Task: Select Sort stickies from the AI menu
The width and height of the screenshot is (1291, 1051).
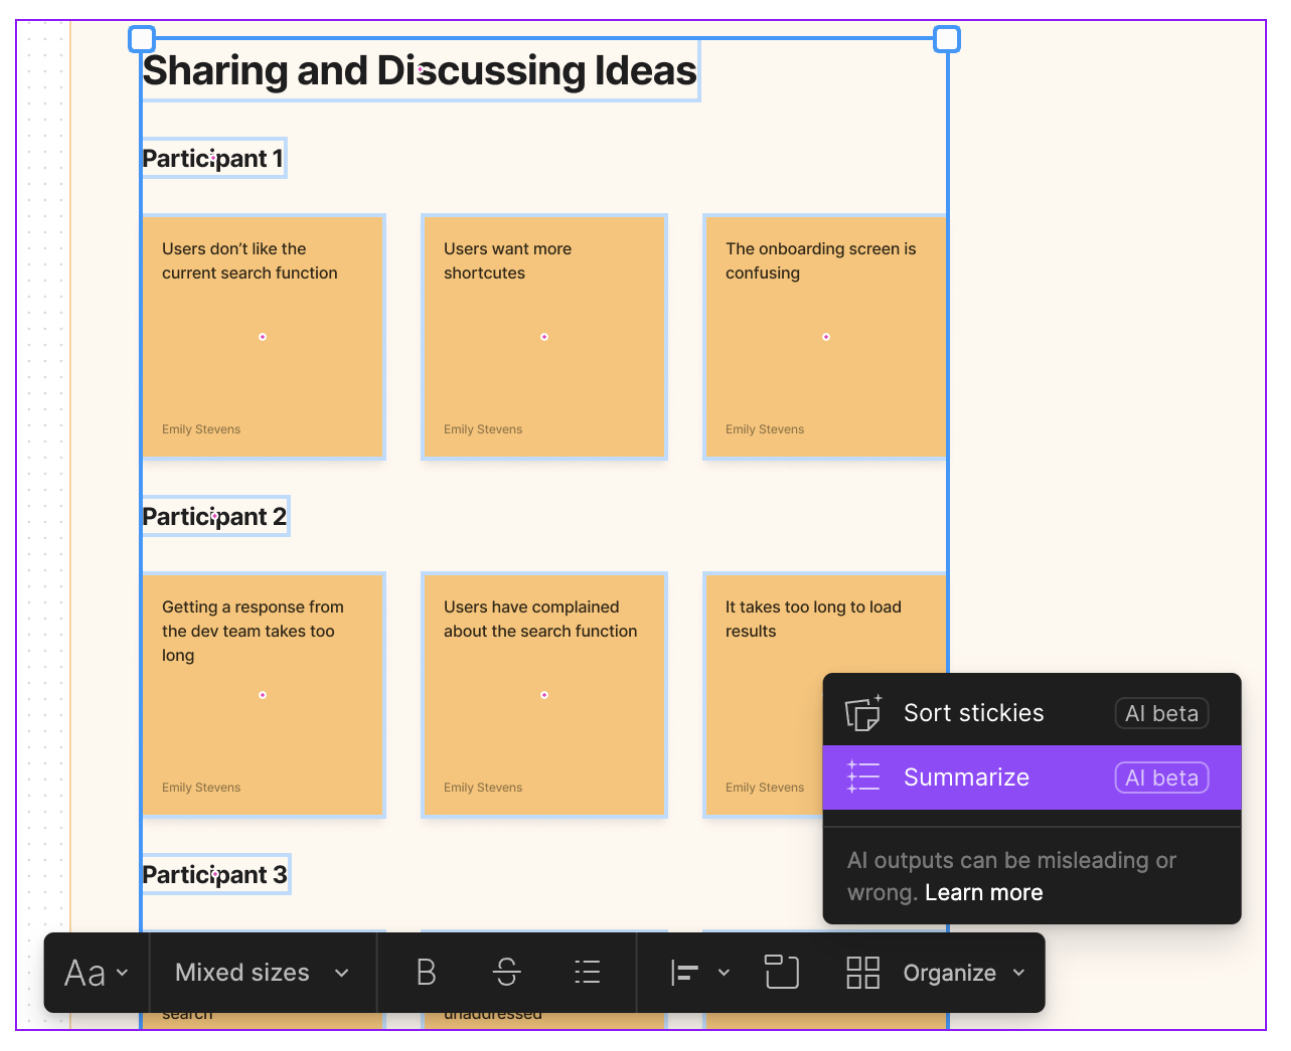Action: [x=974, y=713]
